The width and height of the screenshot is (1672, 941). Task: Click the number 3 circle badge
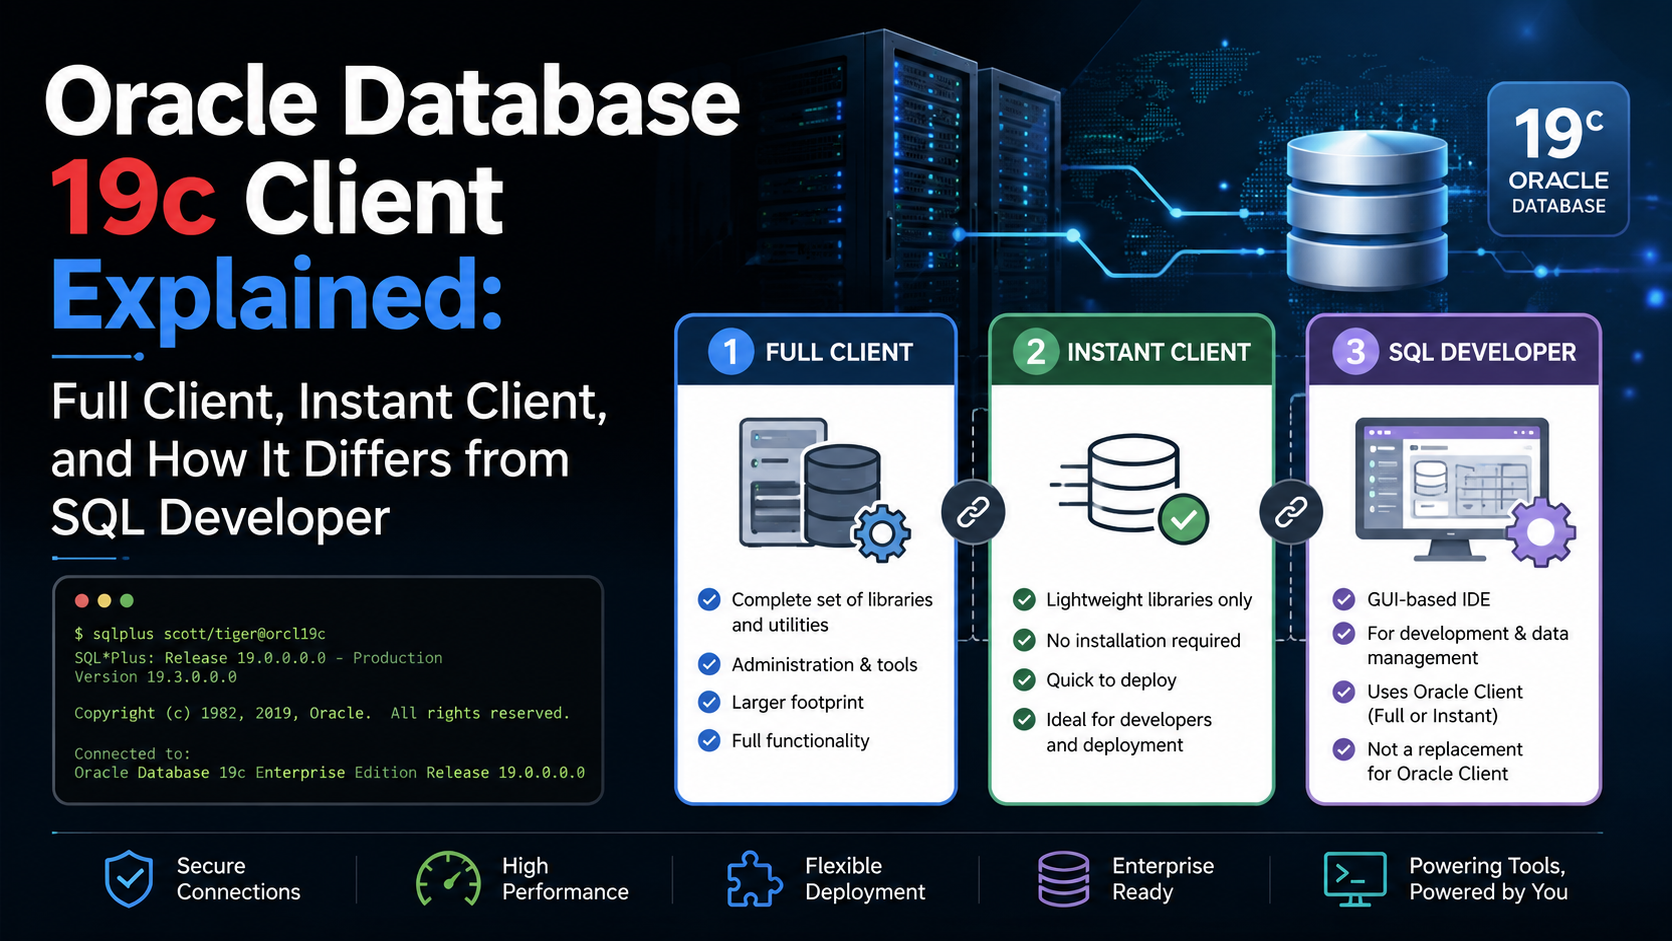(1356, 352)
